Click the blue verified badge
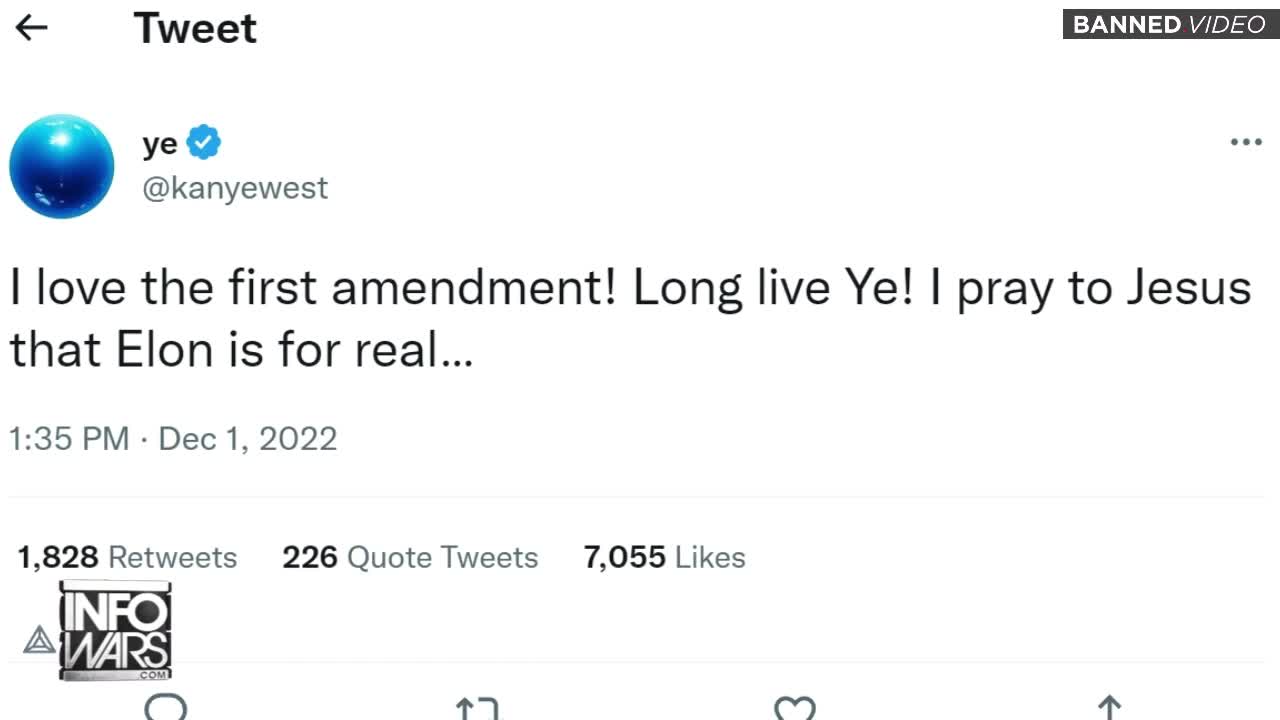The height and width of the screenshot is (720, 1280). [204, 143]
